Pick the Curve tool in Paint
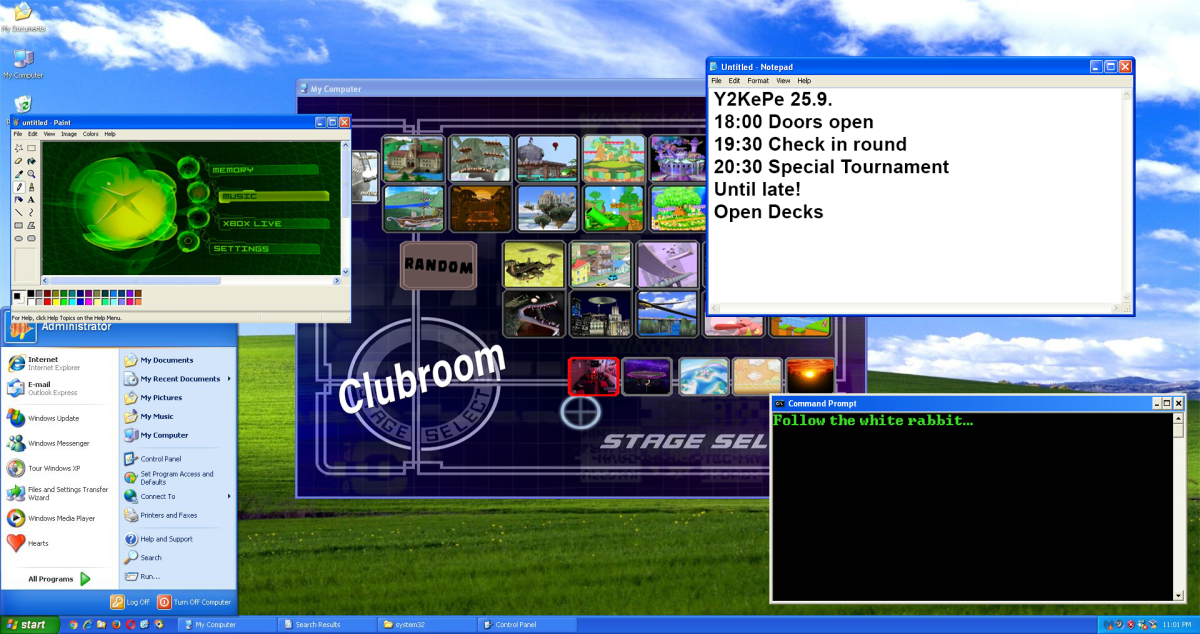Image resolution: width=1200 pixels, height=634 pixels. pyautogui.click(x=32, y=212)
